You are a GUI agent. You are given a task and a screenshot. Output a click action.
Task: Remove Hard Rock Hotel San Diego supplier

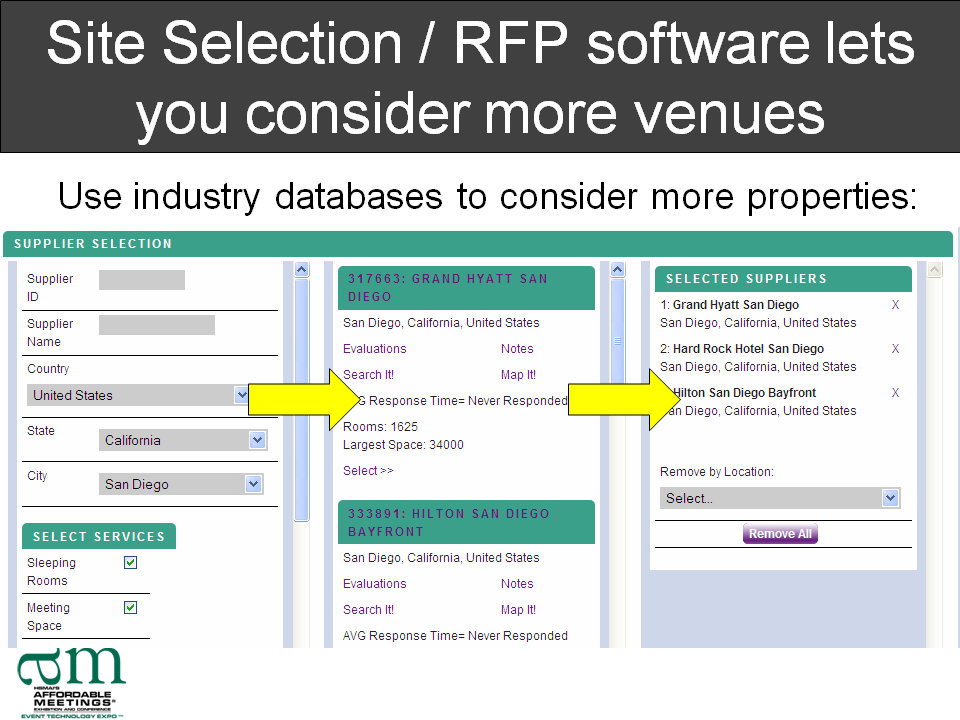point(895,349)
